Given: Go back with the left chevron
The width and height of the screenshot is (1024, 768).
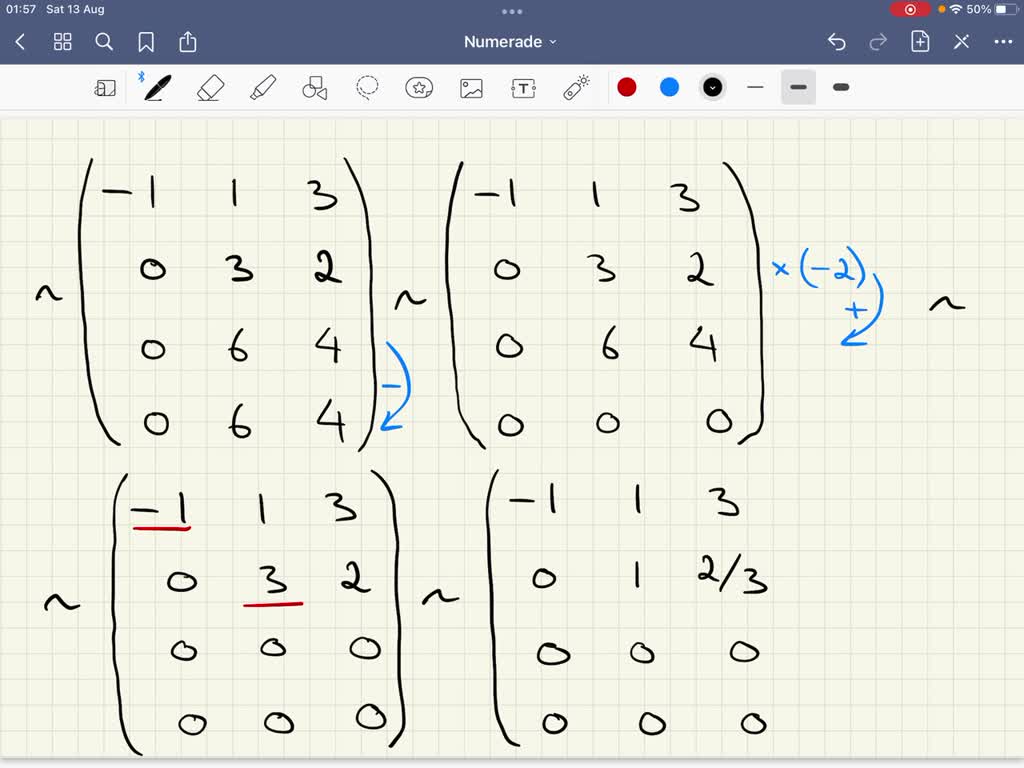Looking at the screenshot, I should tap(20, 42).
